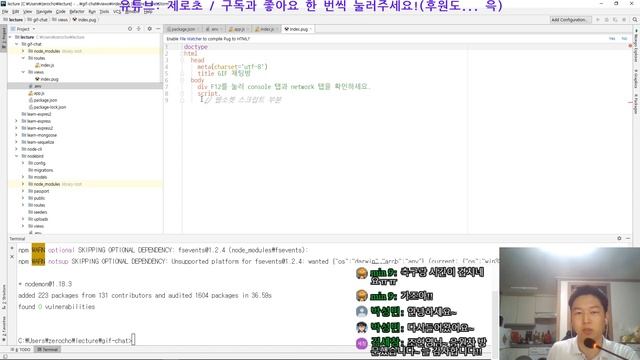Click the gif-chat breadcrumb in navigation bar
640x360 pixels.
click(x=38, y=20)
